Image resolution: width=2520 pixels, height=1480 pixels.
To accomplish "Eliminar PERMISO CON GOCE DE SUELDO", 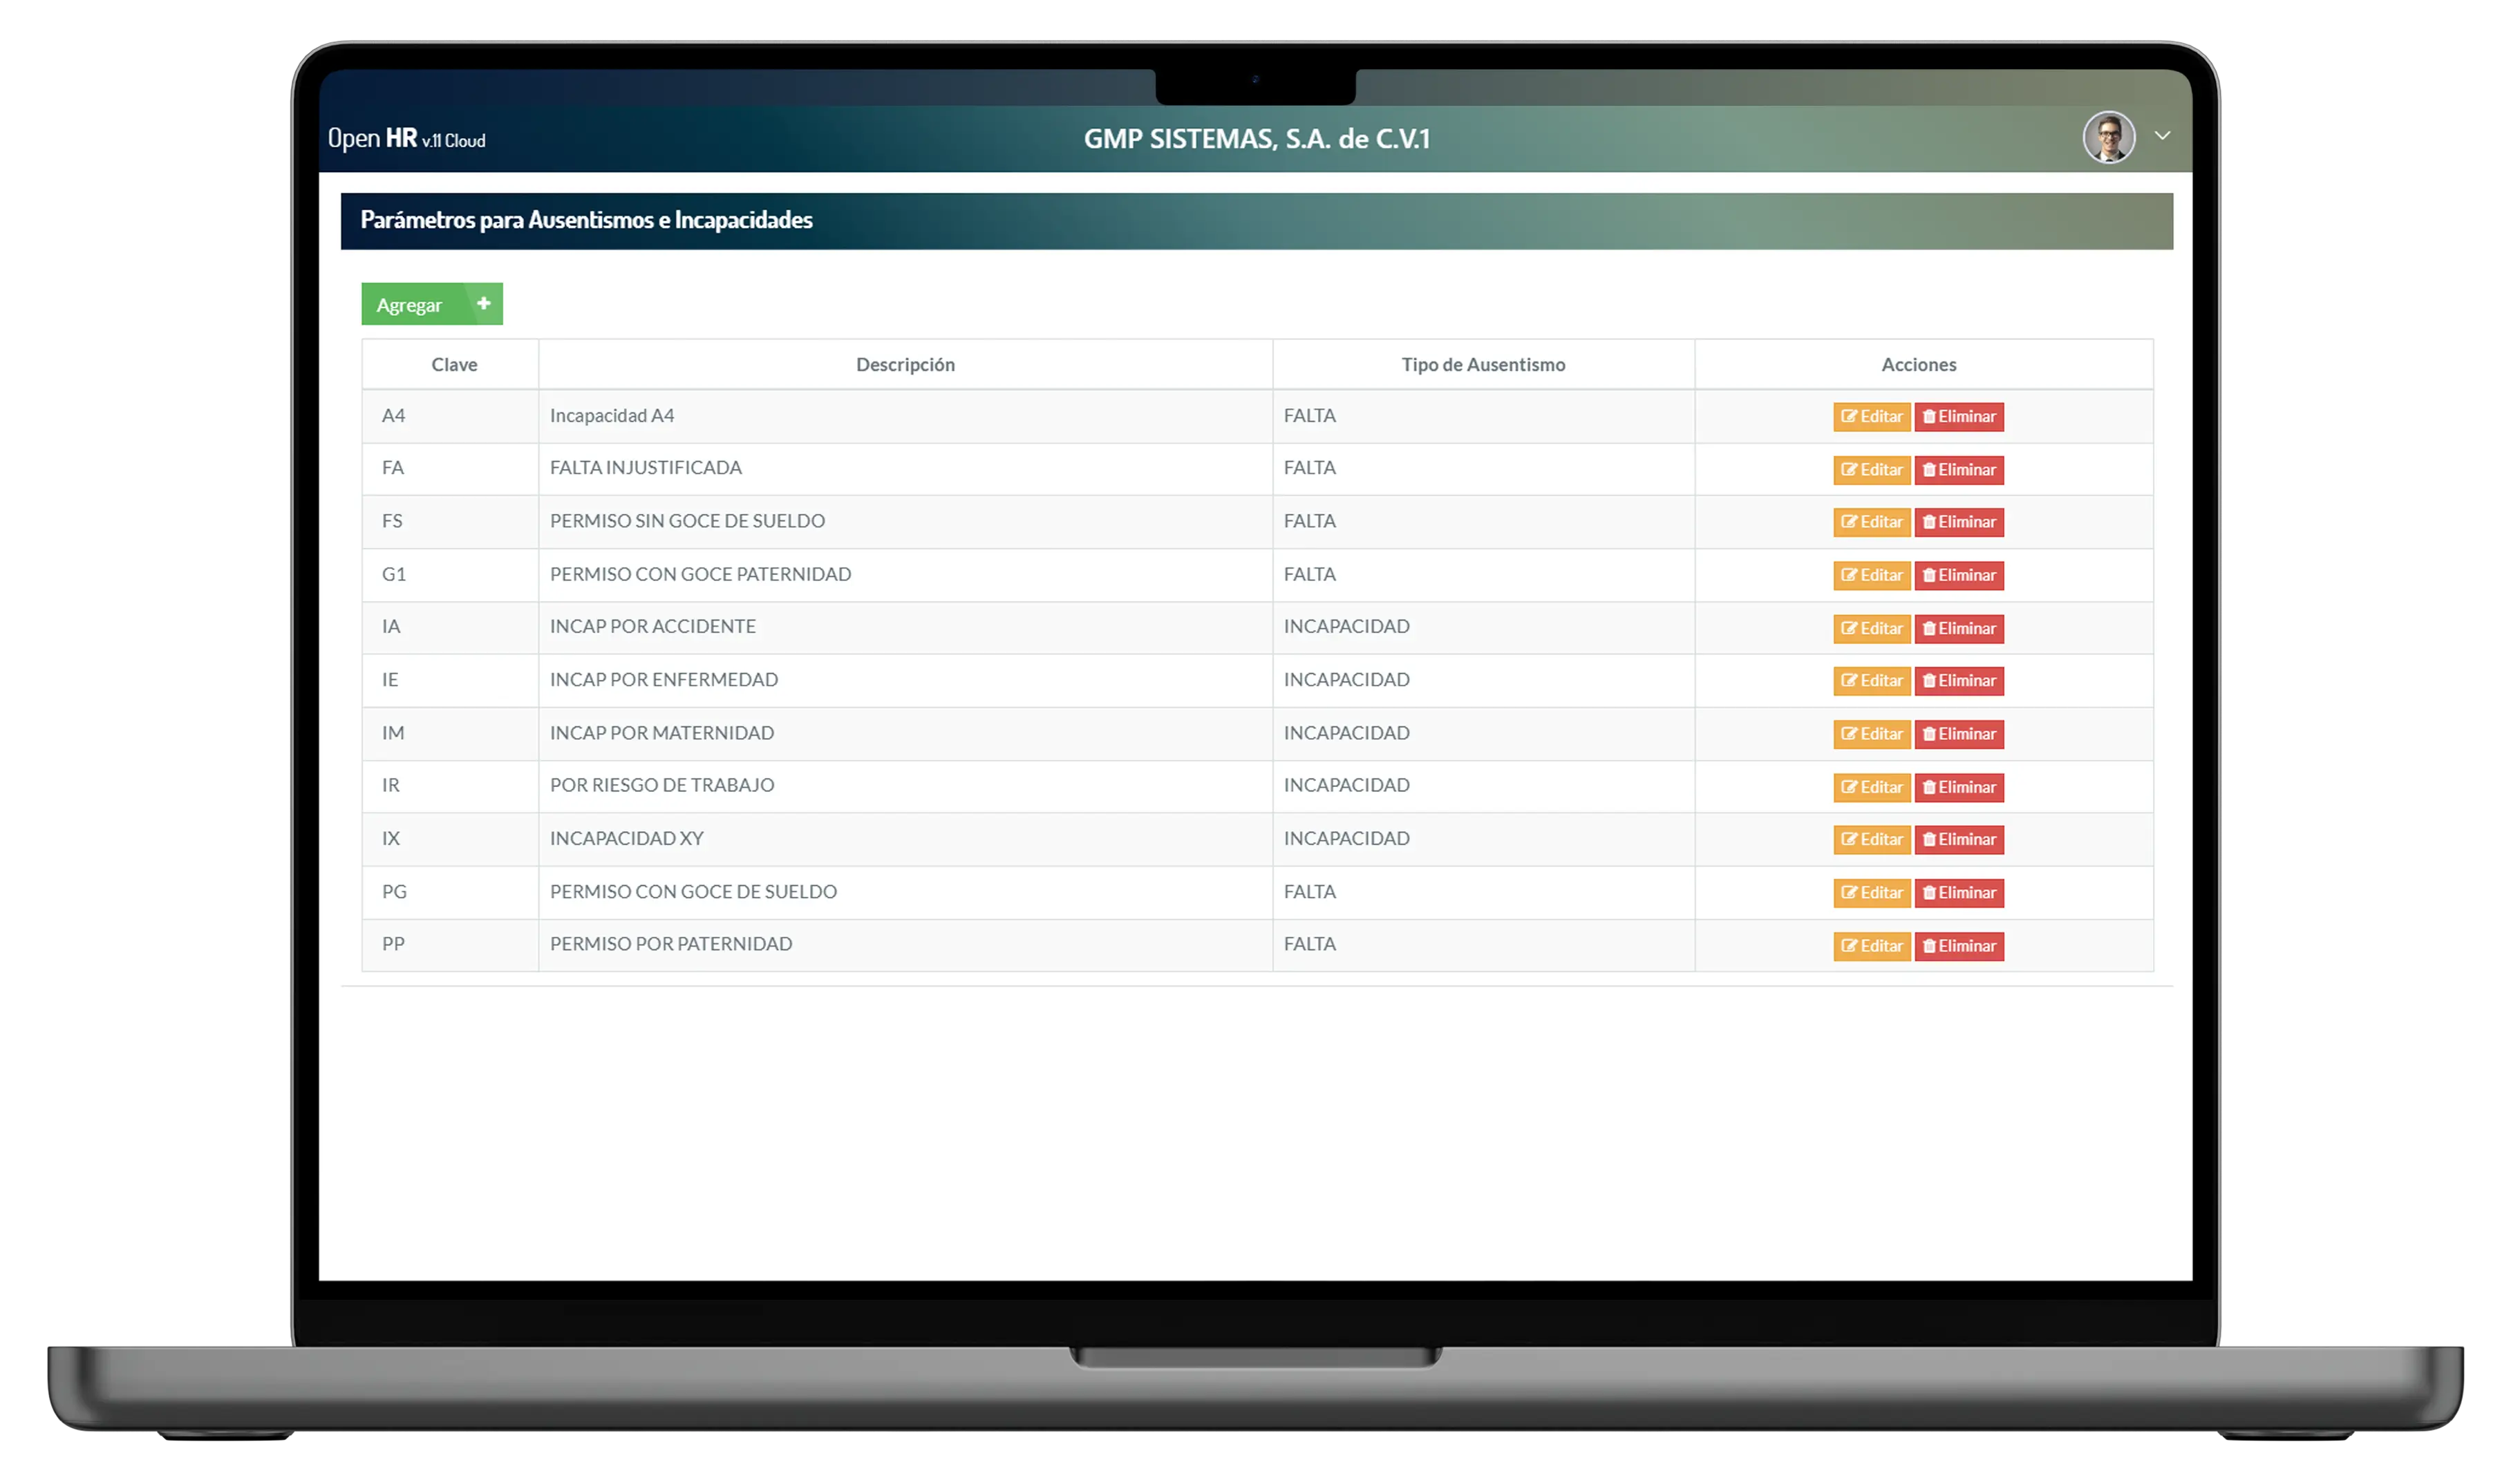I will tap(1959, 893).
